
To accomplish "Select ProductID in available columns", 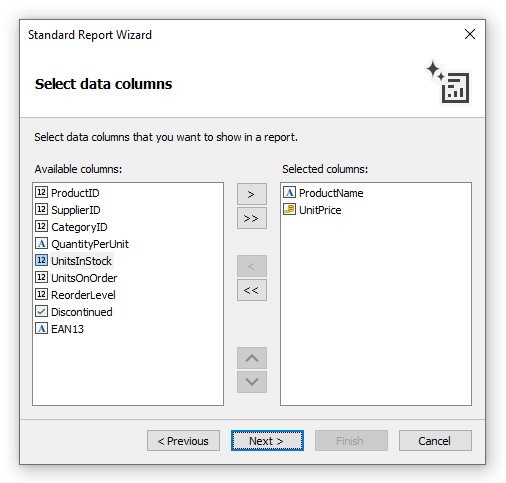I will click(x=75, y=193).
